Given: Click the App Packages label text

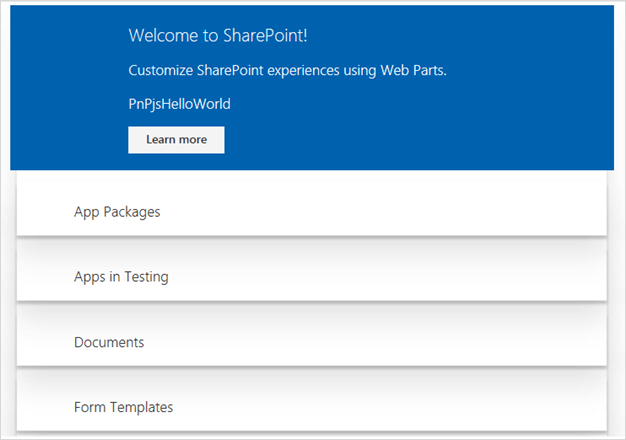Looking at the screenshot, I should coord(117,212).
